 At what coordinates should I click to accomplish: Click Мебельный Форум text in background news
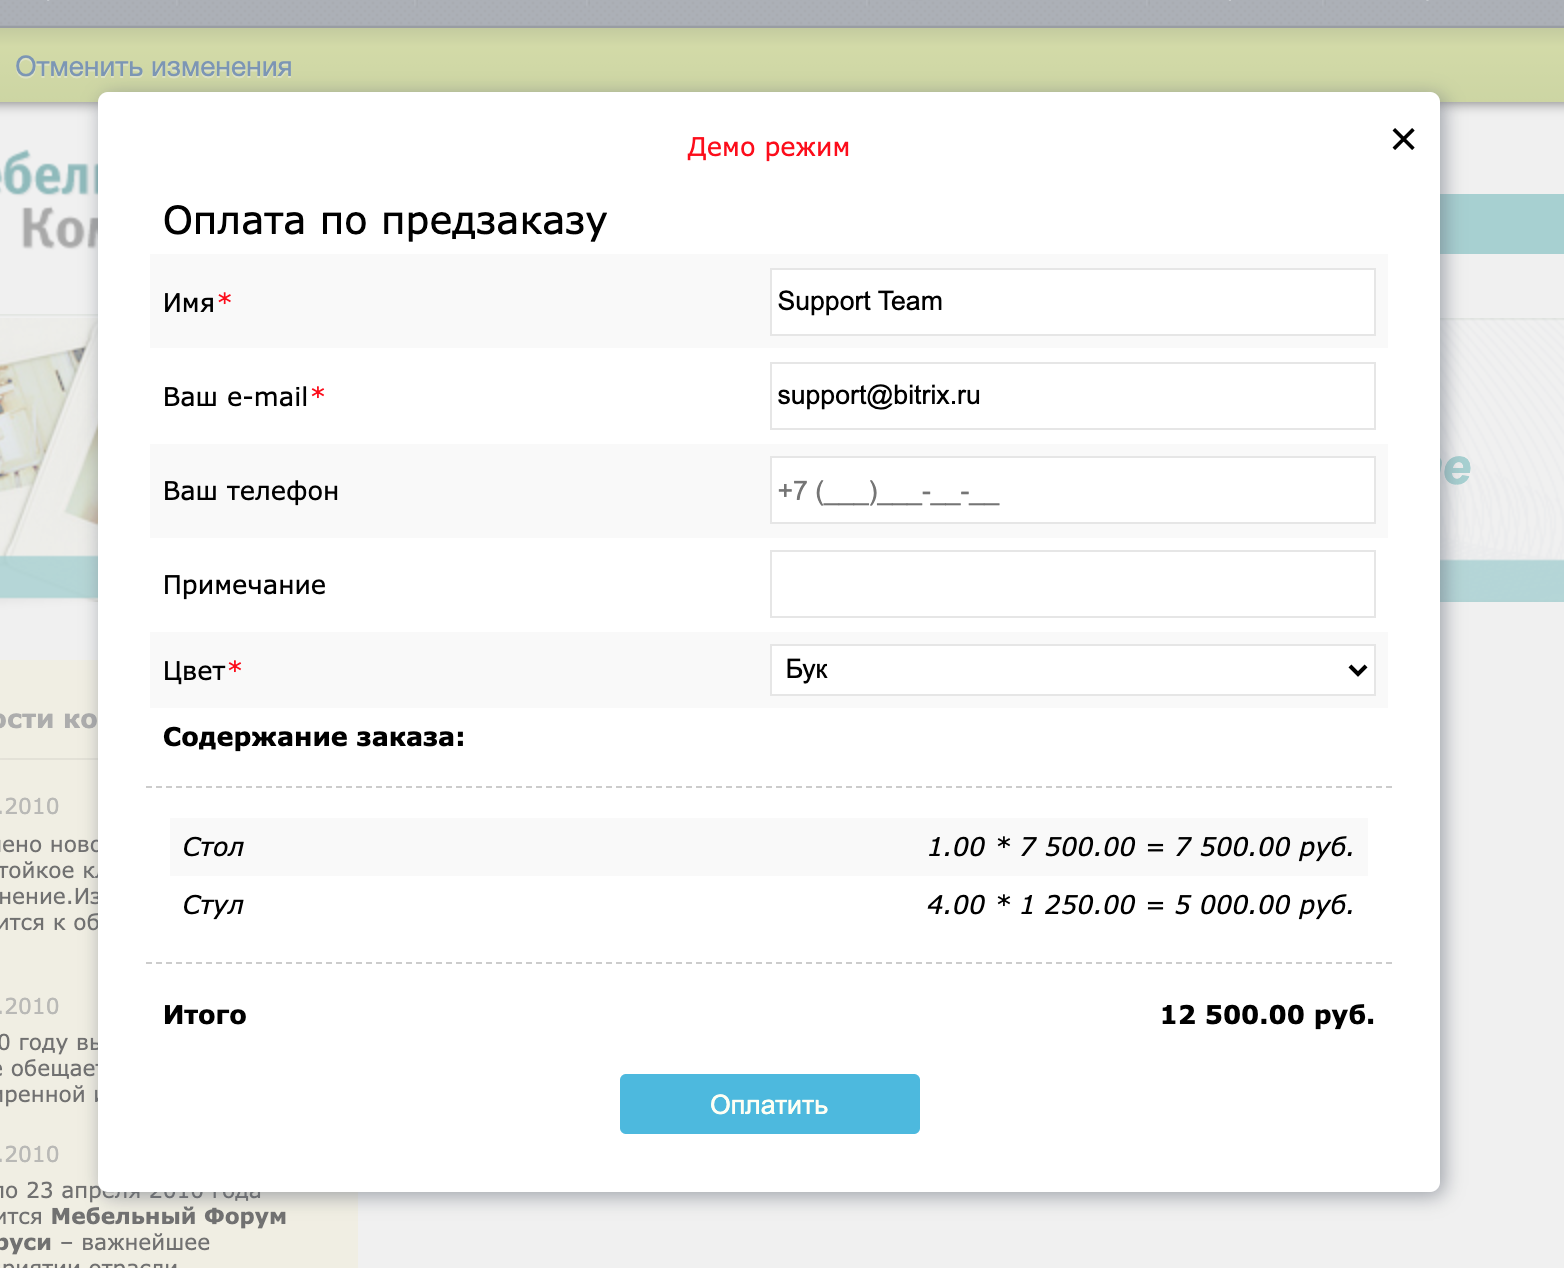click(x=168, y=1217)
